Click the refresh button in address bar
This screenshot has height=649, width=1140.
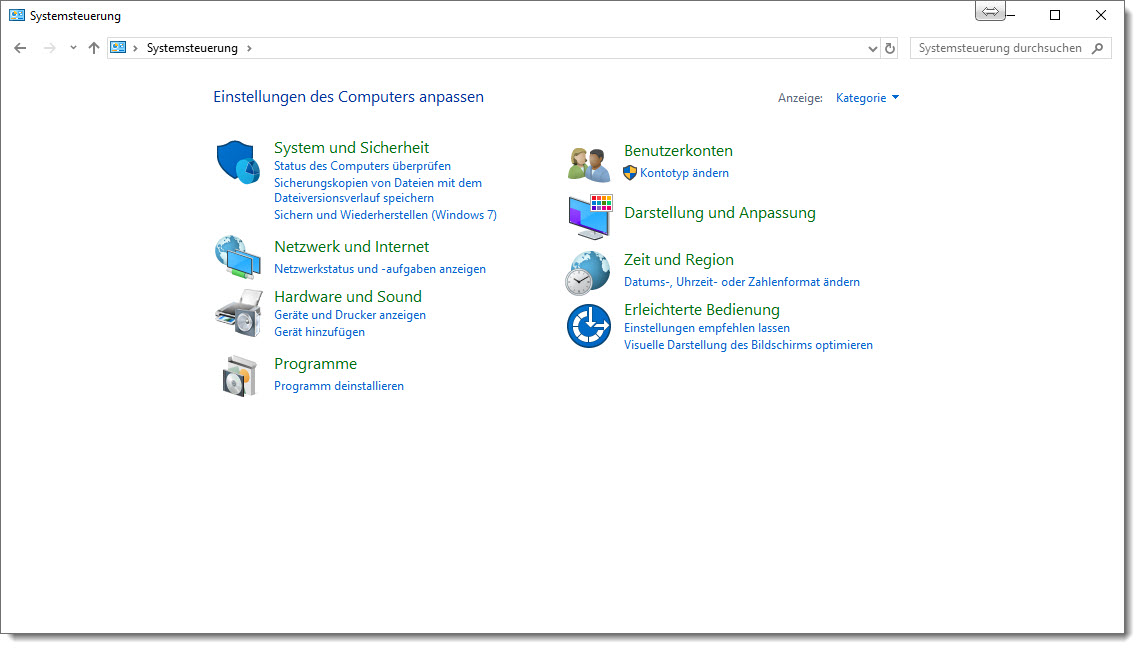pyautogui.click(x=890, y=48)
